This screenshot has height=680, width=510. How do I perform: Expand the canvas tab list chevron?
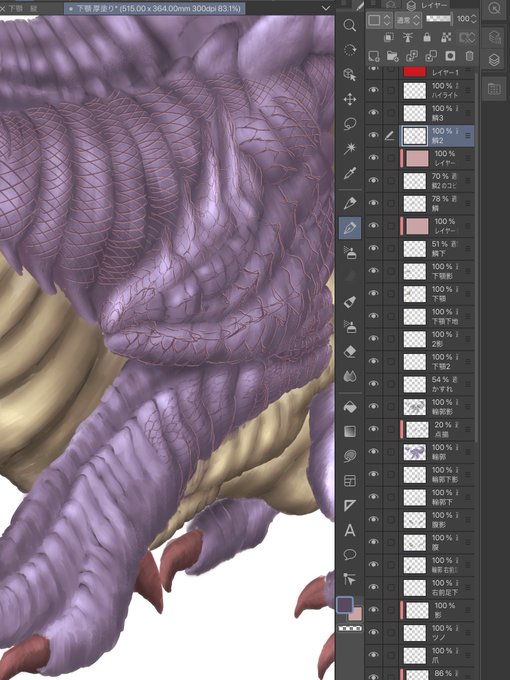(x=326, y=8)
